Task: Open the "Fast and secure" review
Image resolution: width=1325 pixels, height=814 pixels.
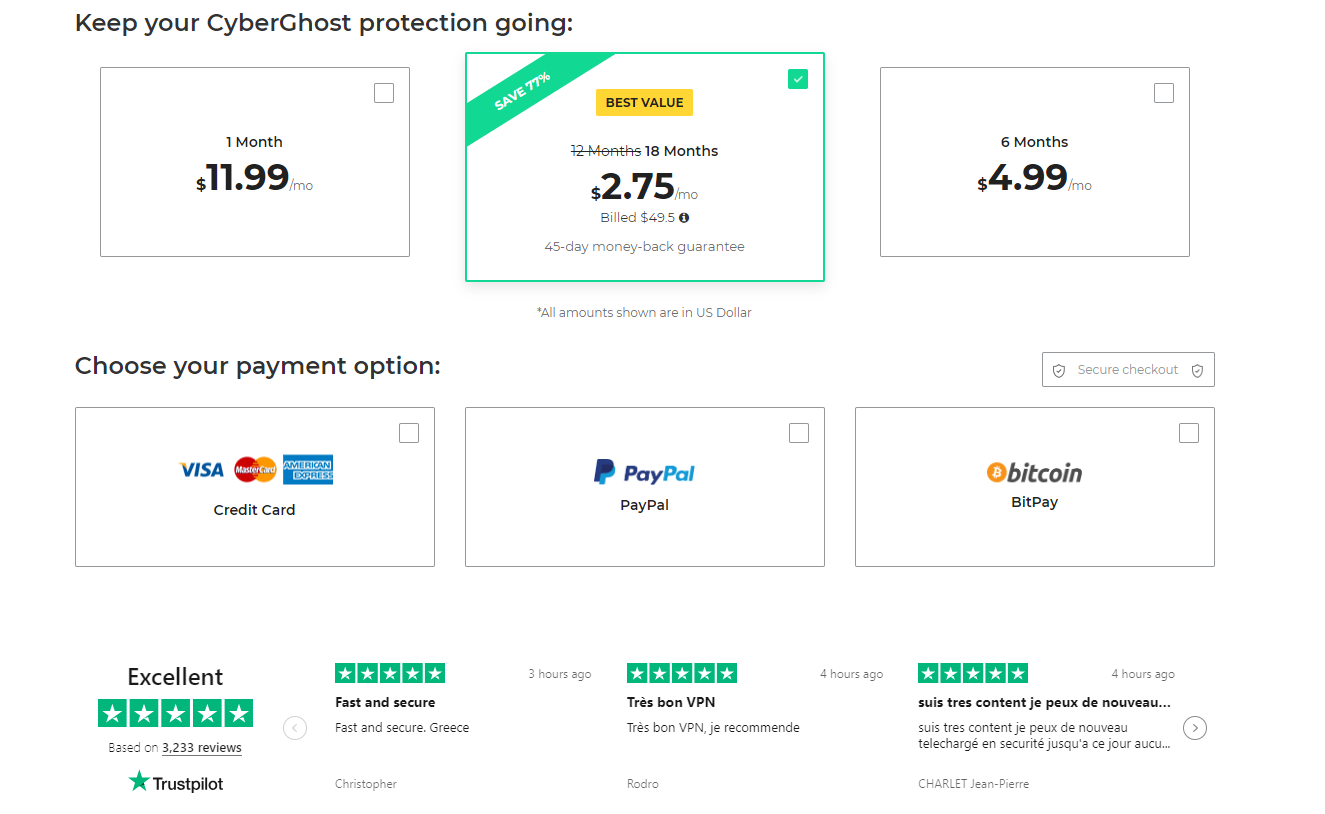Action: (385, 702)
